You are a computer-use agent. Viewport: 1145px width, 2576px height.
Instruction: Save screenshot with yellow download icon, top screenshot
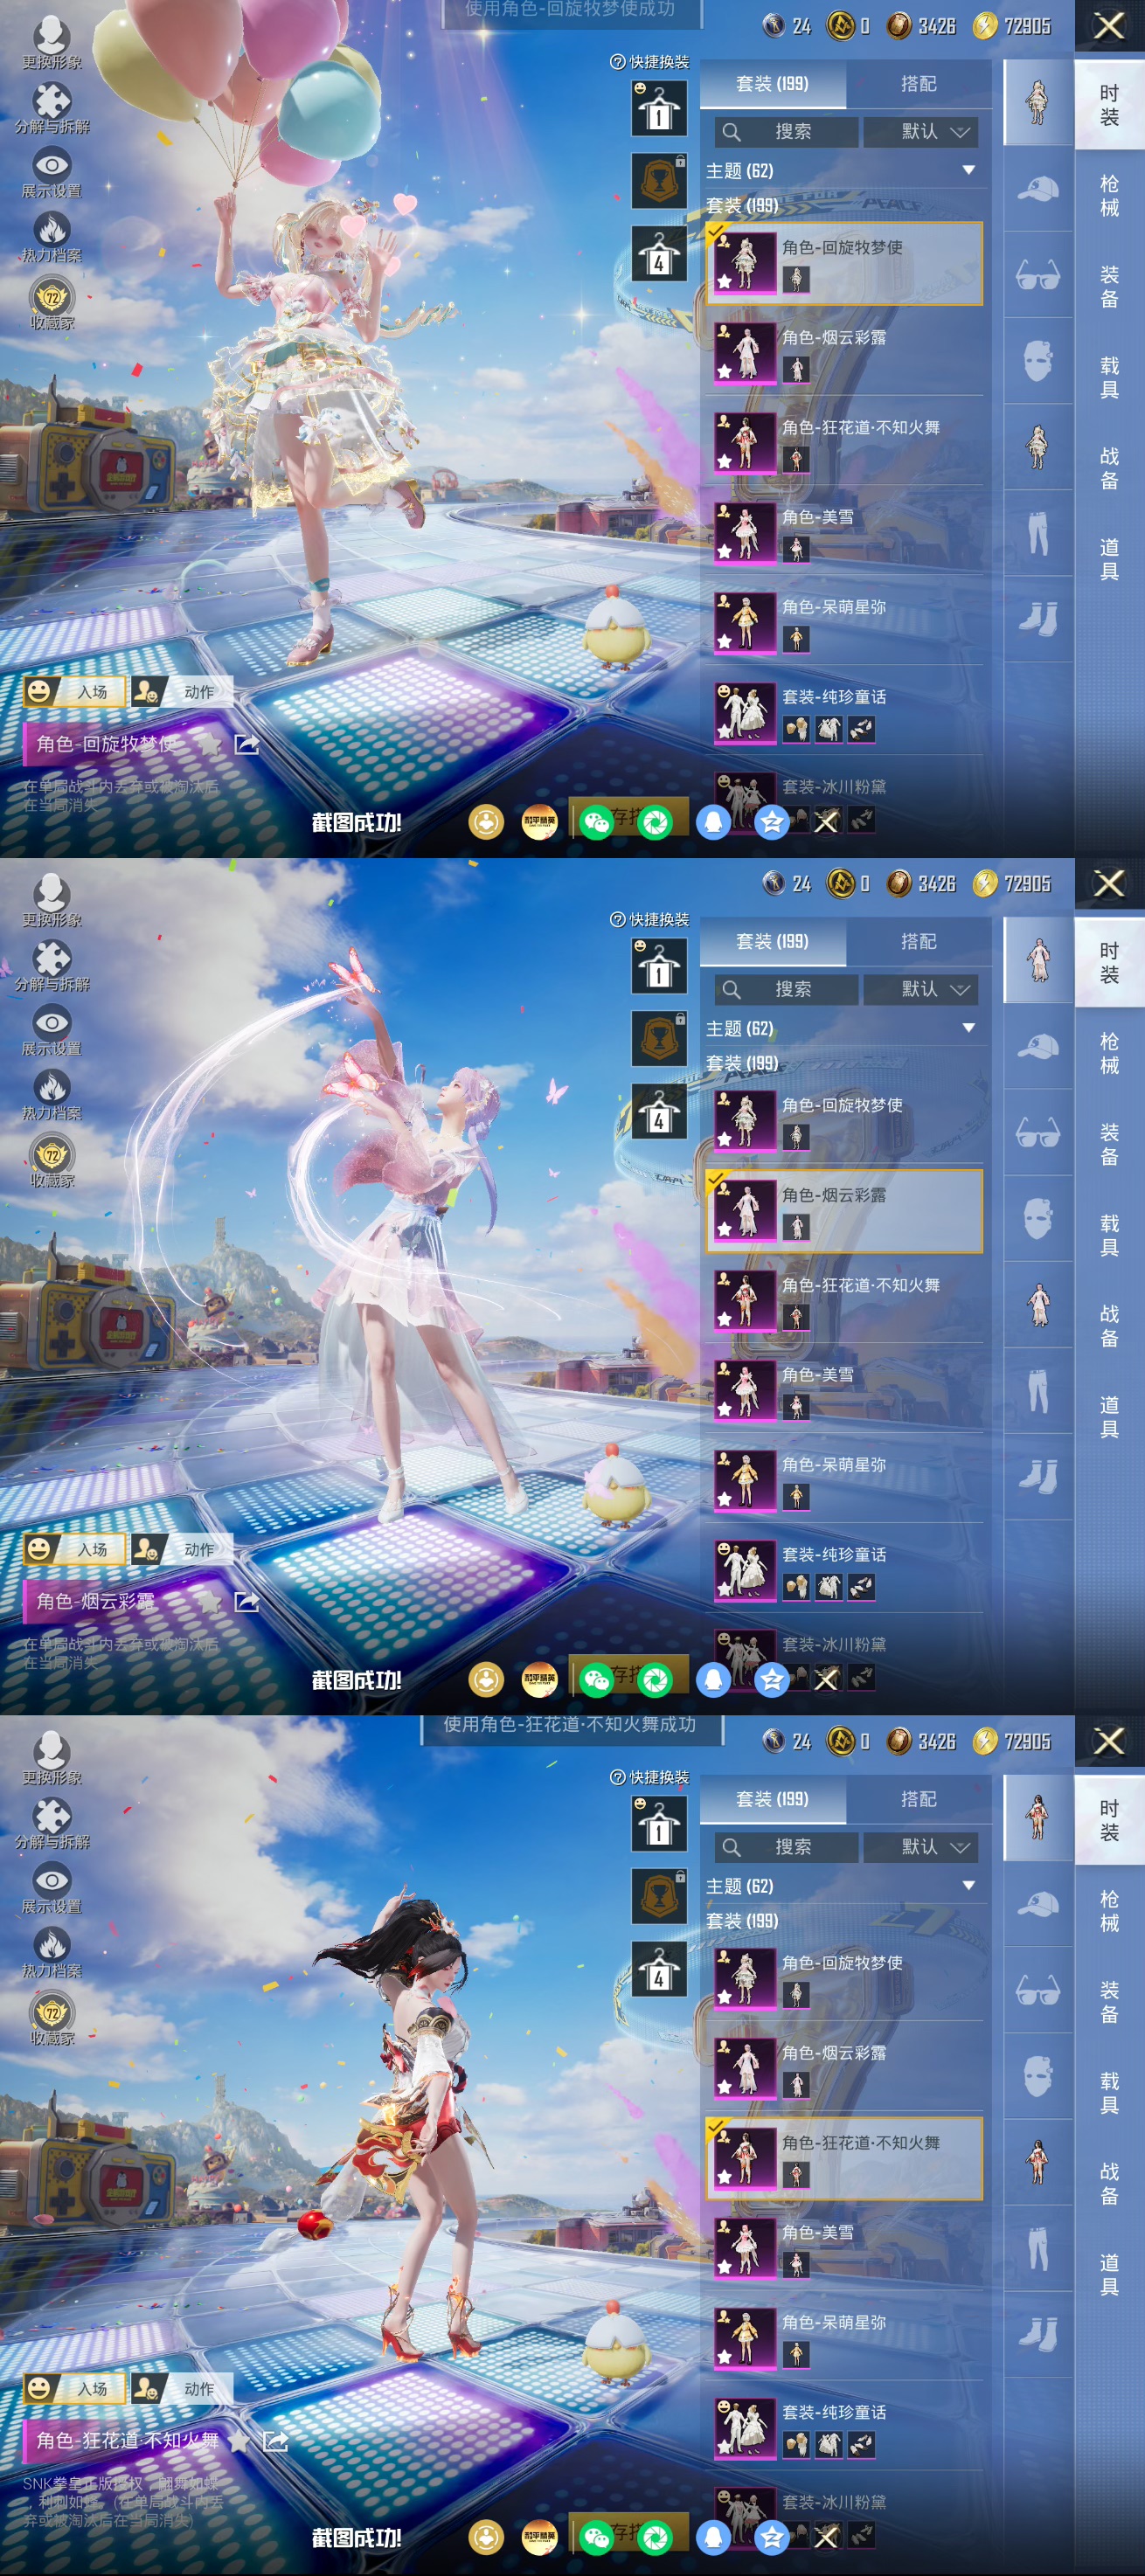486,822
